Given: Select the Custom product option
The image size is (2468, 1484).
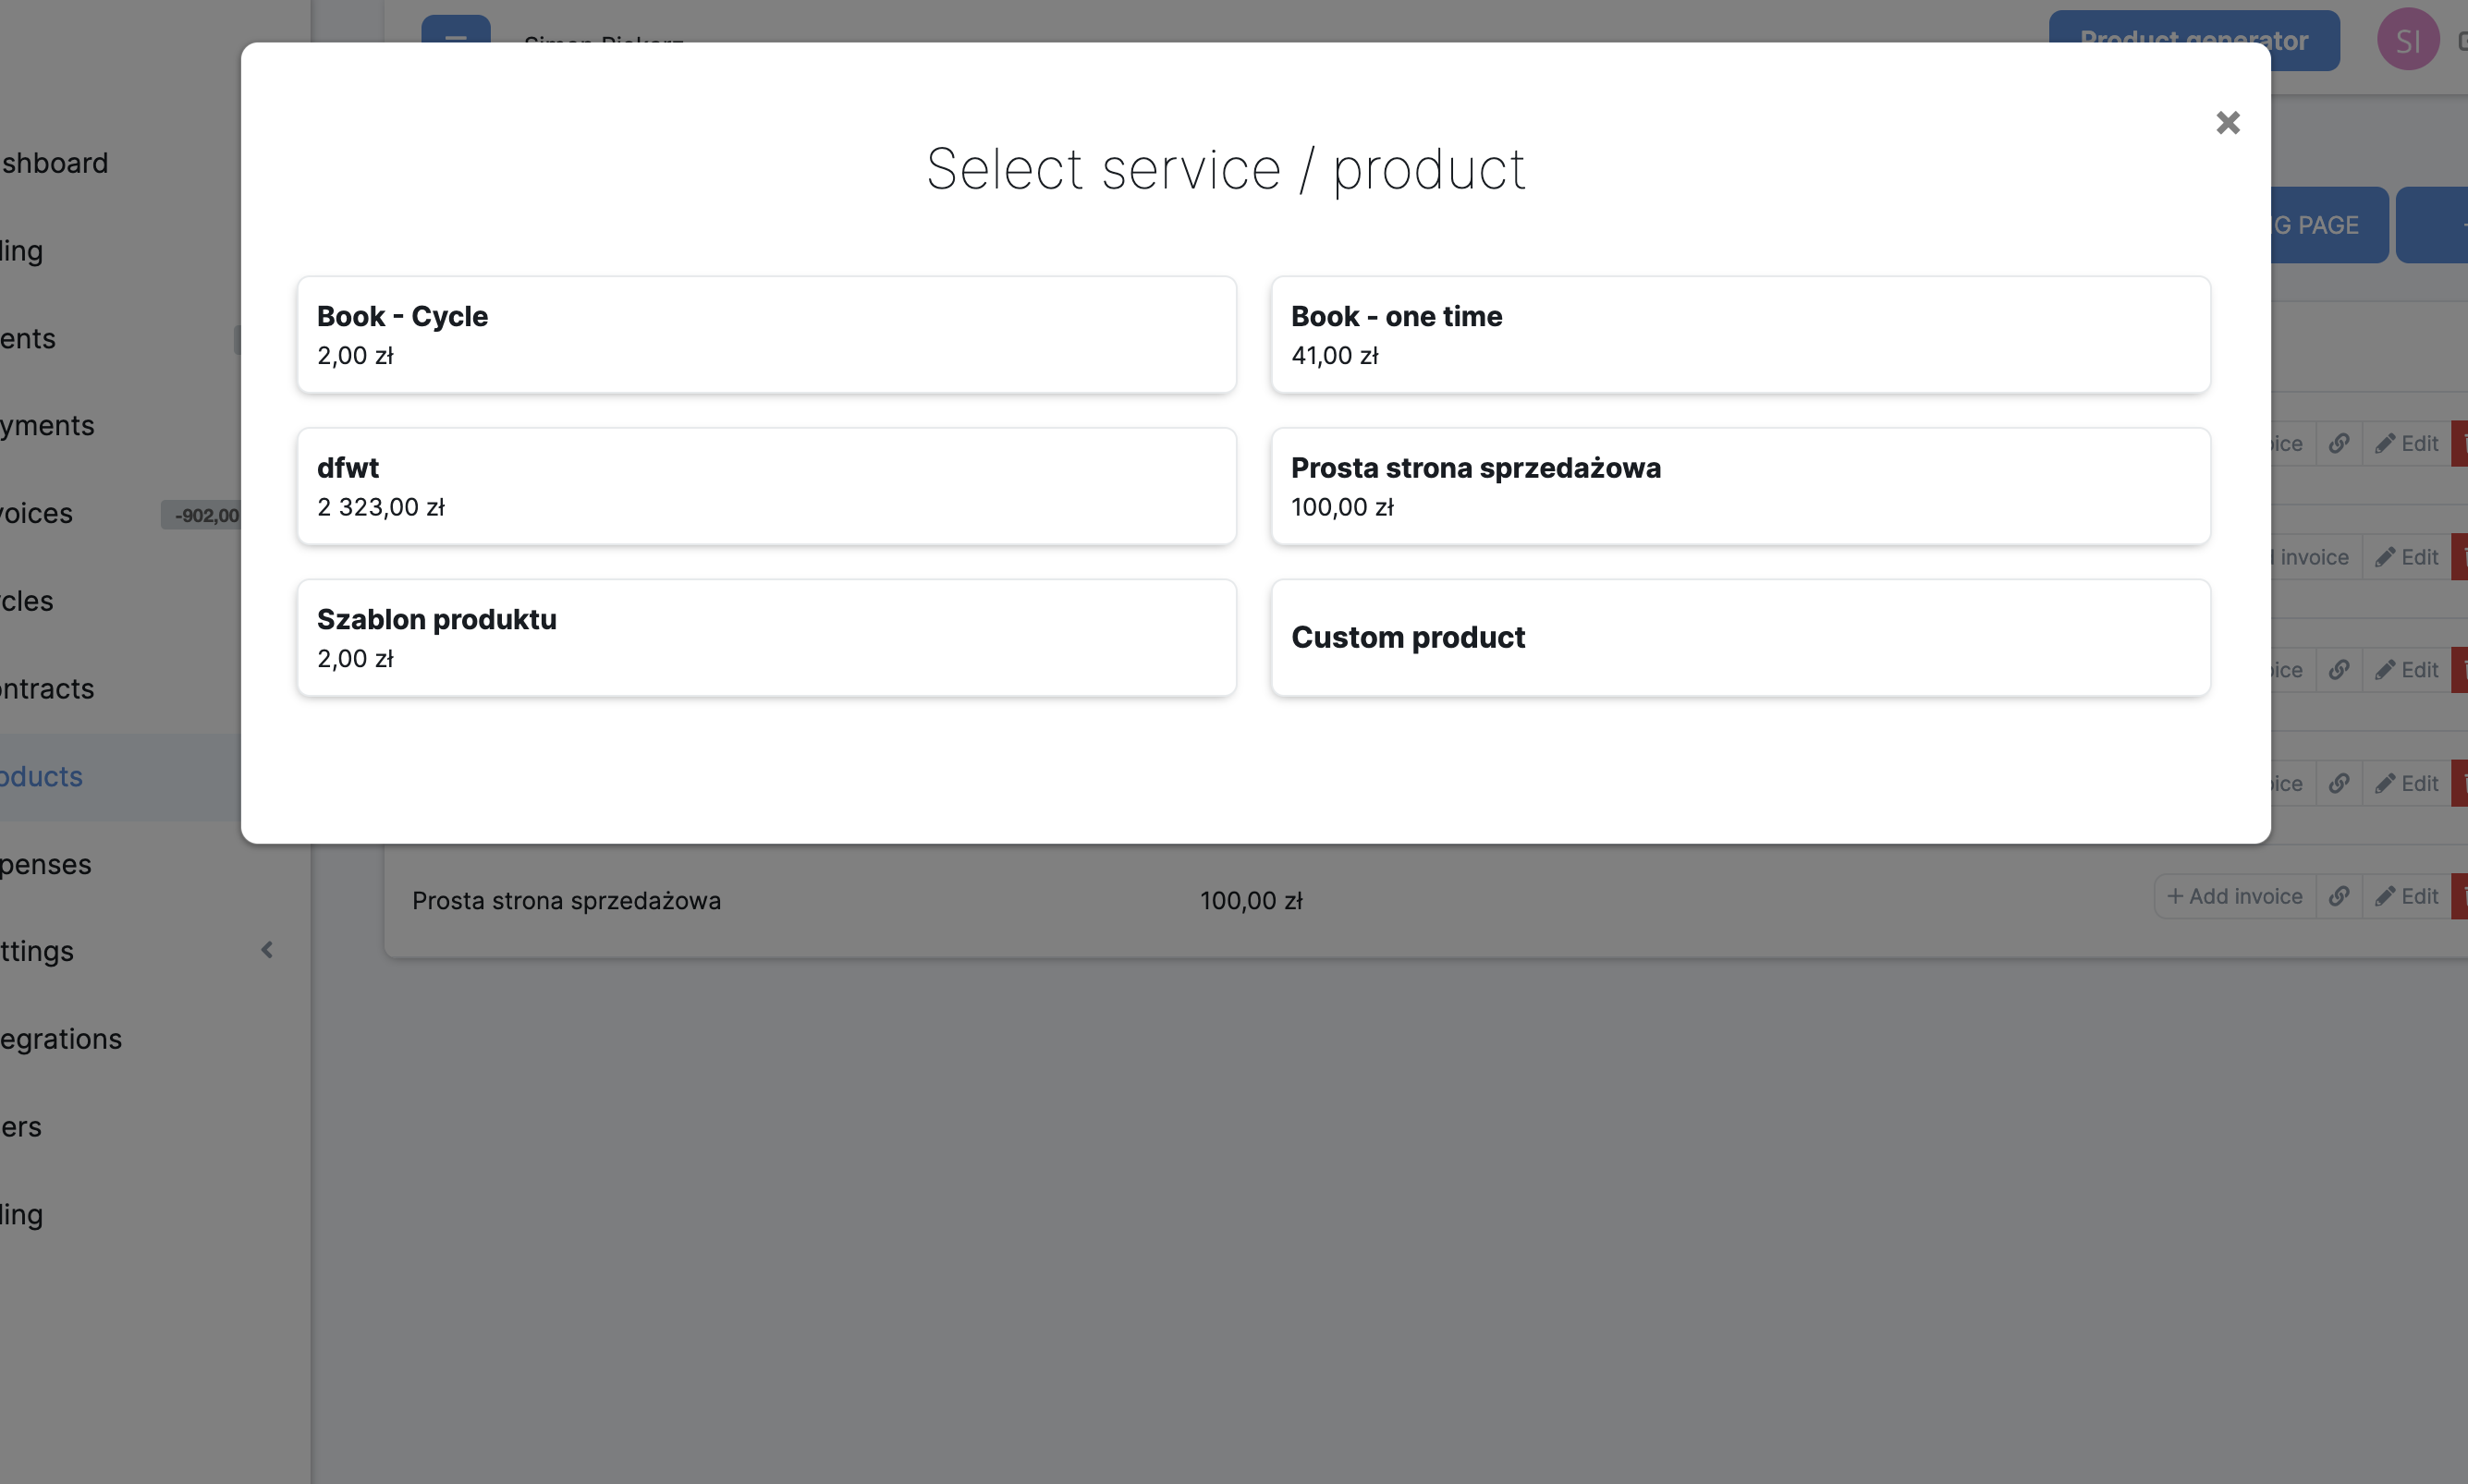Looking at the screenshot, I should click(x=1740, y=638).
